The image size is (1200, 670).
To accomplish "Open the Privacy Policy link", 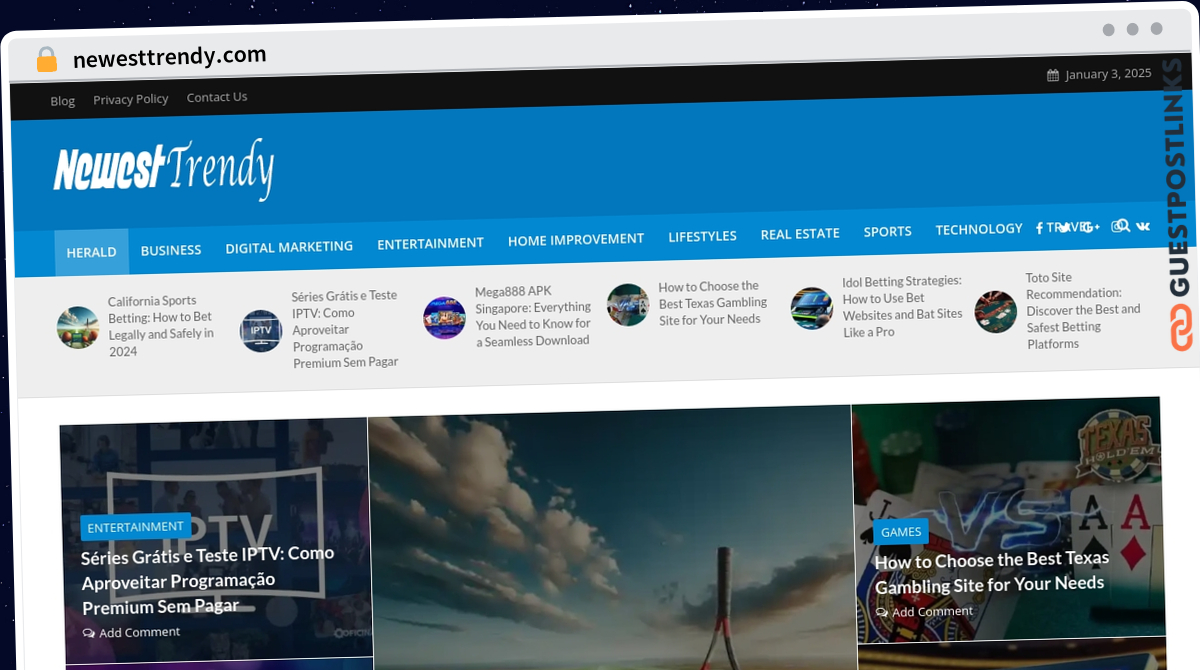I will coord(131,99).
